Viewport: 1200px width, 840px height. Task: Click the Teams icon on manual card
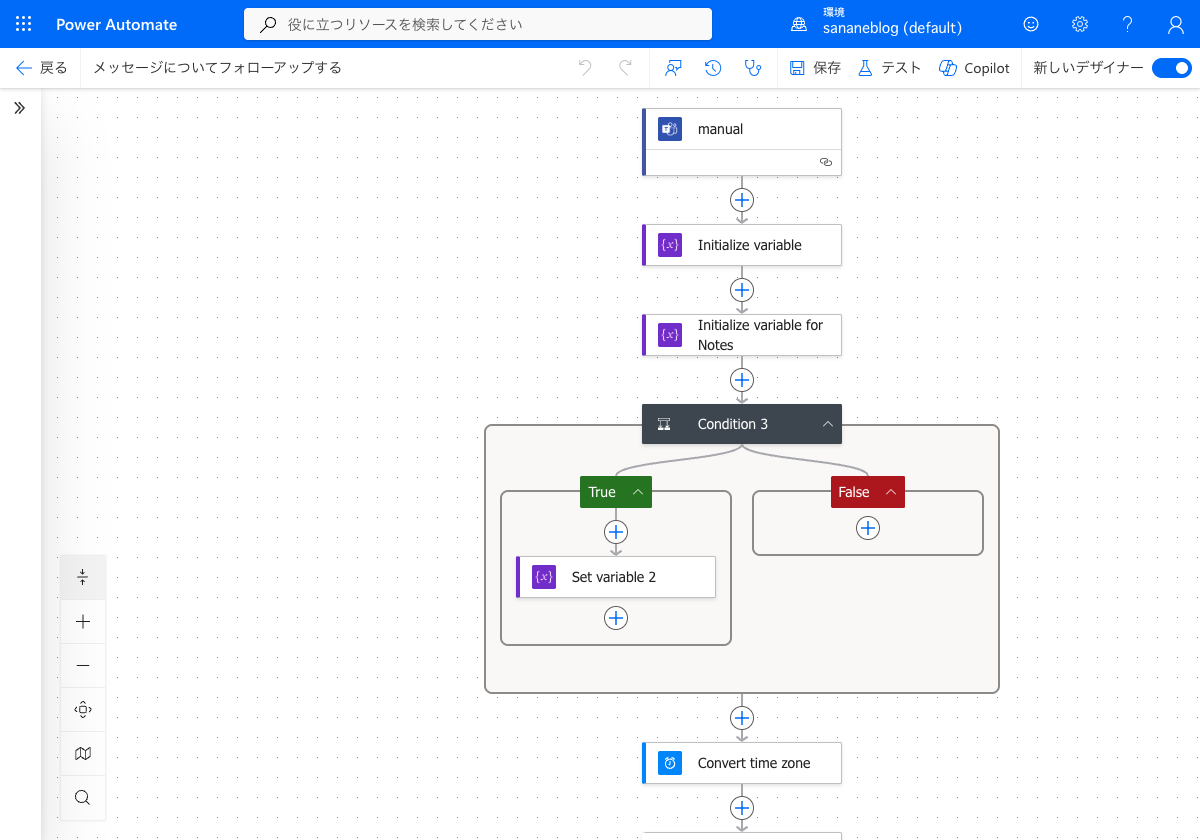670,129
